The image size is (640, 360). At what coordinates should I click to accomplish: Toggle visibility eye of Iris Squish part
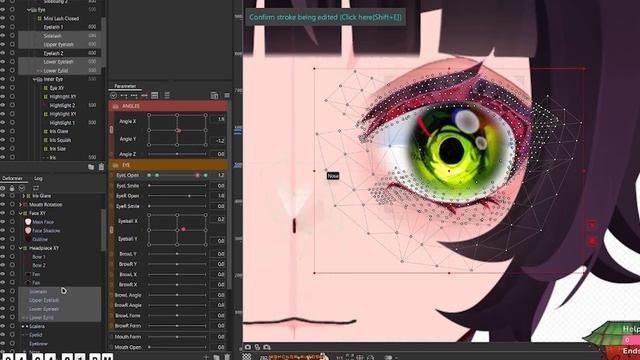[x=3, y=140]
